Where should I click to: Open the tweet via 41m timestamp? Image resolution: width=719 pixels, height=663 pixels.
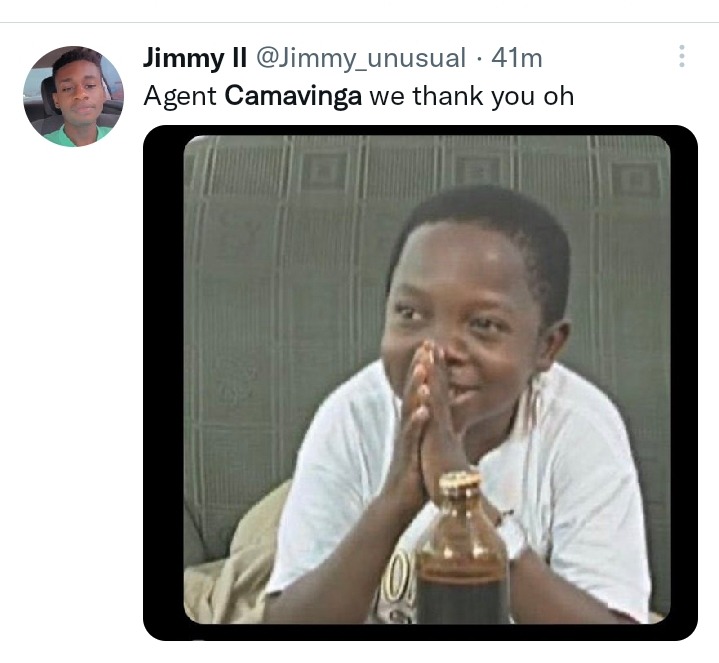[516, 58]
